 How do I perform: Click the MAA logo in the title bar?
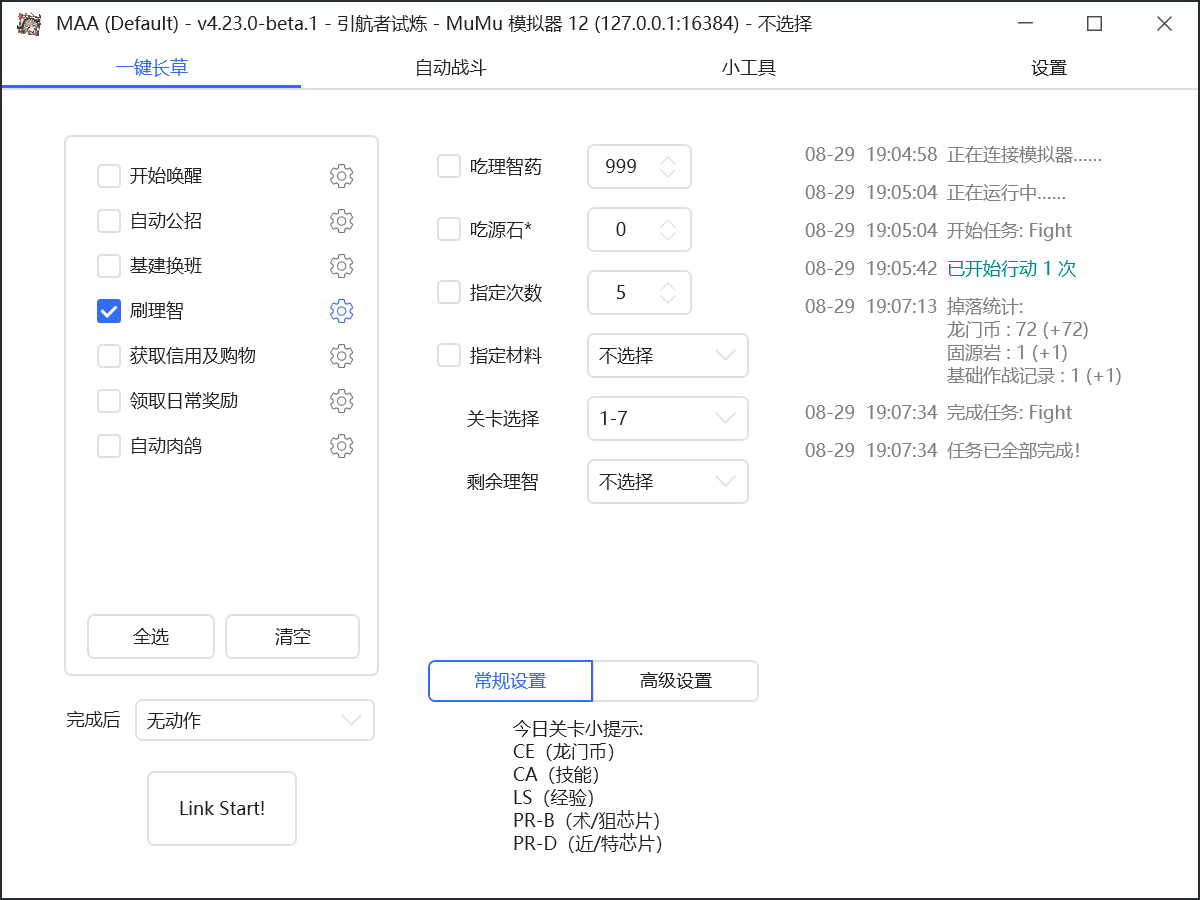pos(29,22)
